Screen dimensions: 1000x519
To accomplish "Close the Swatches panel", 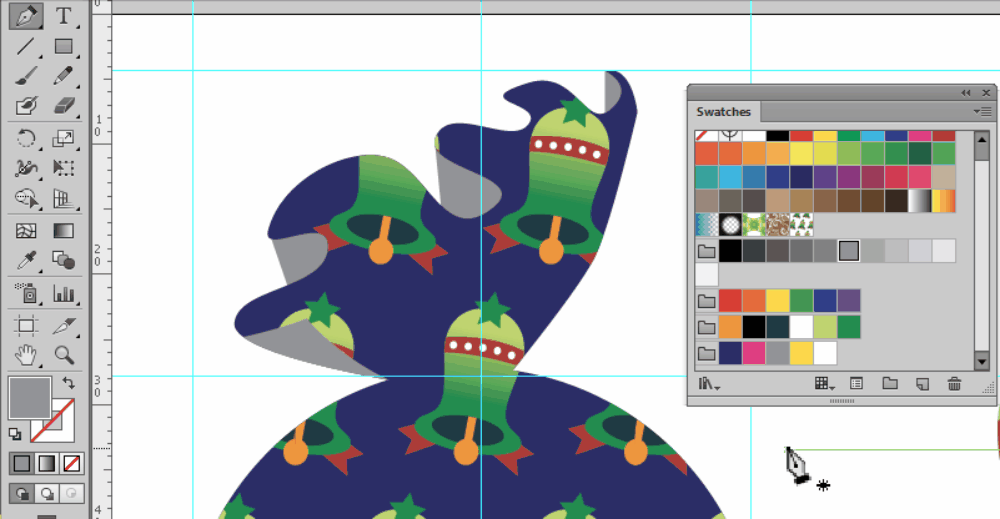I will tap(986, 93).
